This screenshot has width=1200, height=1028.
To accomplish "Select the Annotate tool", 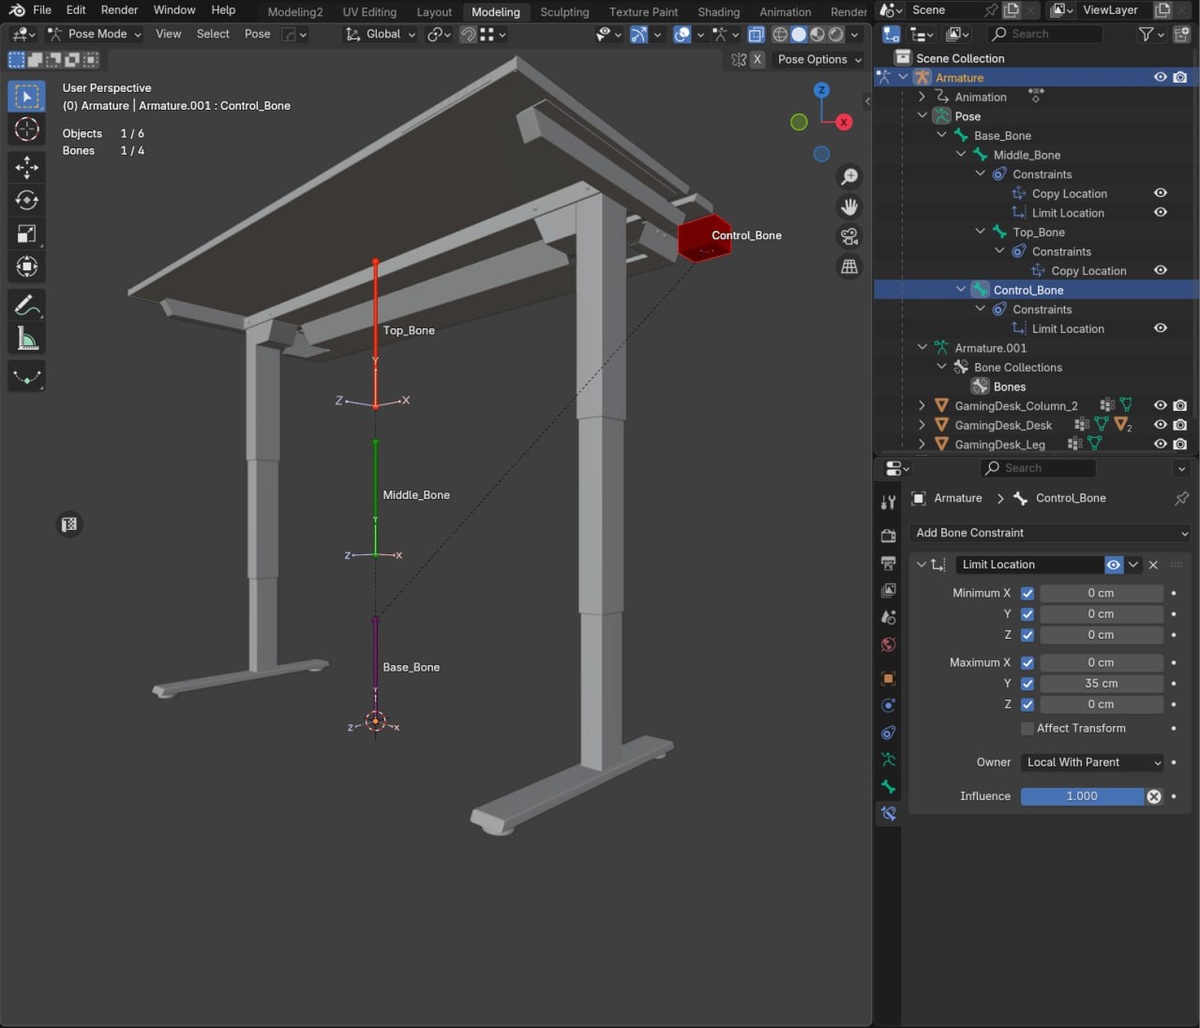I will (x=27, y=305).
